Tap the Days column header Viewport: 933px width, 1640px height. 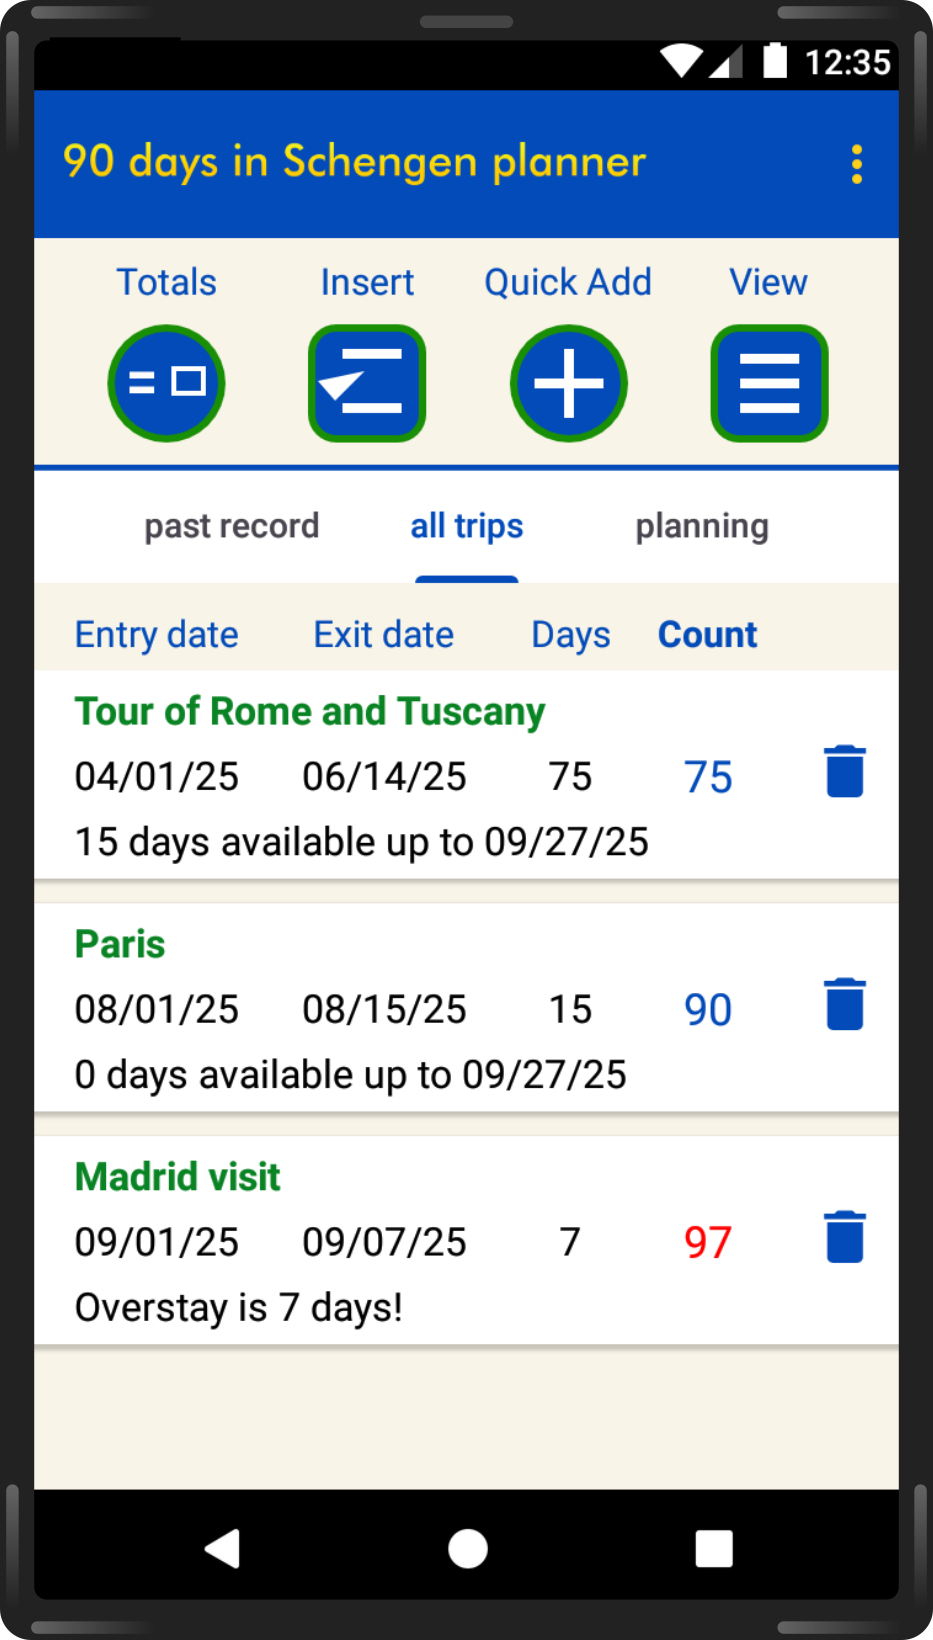coord(570,634)
